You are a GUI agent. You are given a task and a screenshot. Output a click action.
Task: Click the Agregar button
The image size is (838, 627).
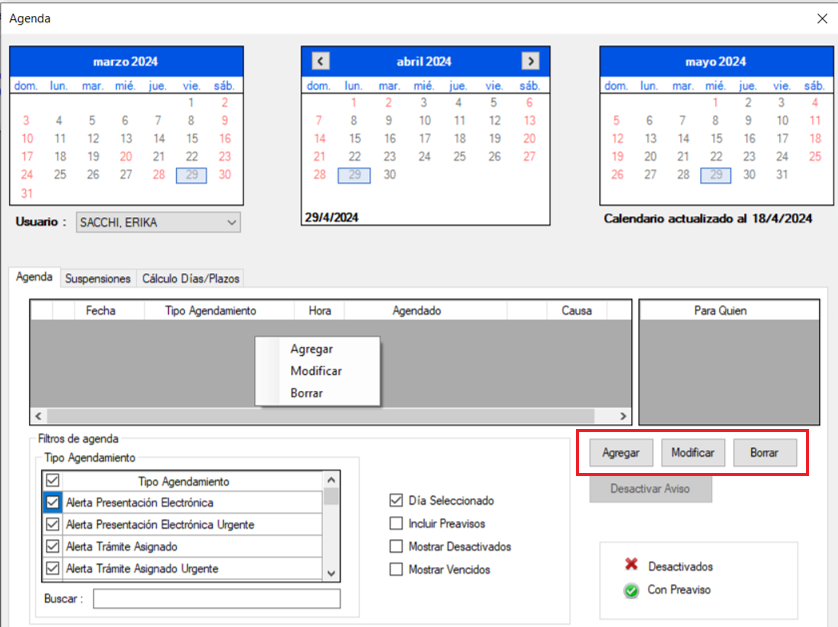coord(620,453)
